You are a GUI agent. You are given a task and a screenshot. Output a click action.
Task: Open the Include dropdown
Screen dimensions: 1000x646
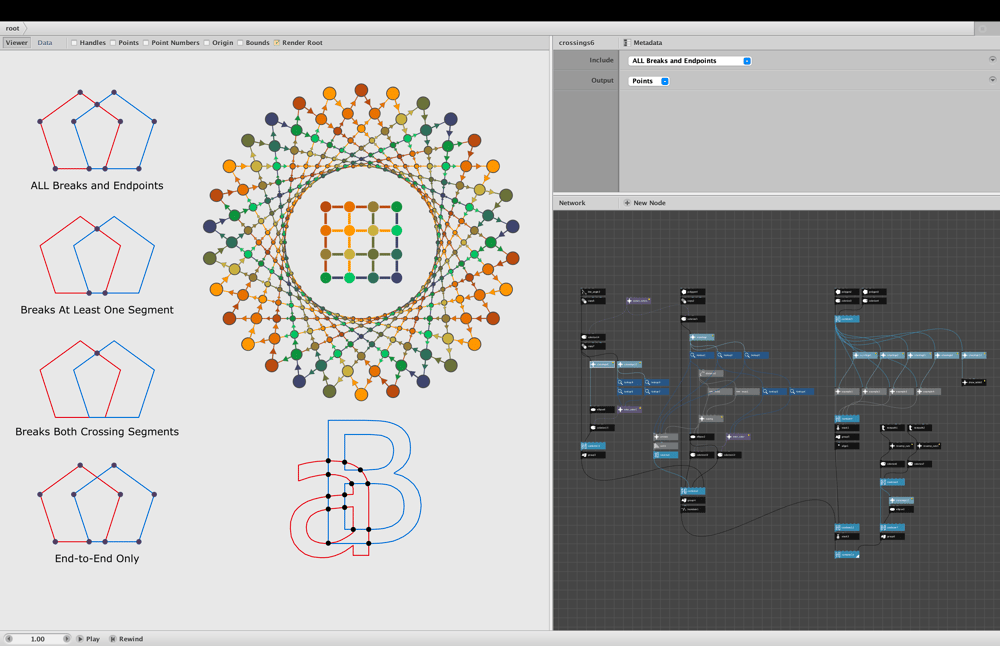point(690,61)
